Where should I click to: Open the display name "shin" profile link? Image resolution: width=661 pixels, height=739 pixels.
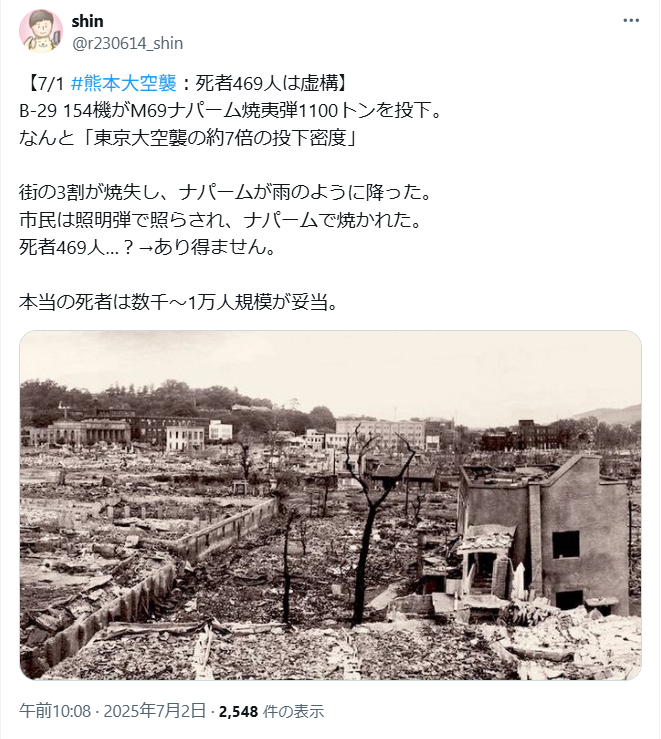(87, 21)
